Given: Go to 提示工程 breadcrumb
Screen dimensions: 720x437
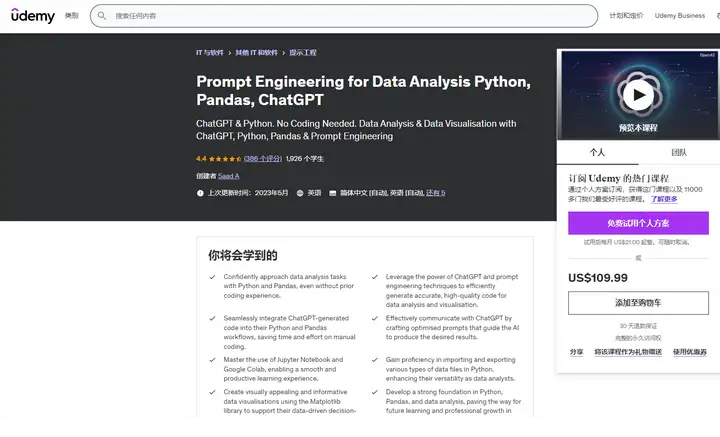Looking at the screenshot, I should pos(303,53).
